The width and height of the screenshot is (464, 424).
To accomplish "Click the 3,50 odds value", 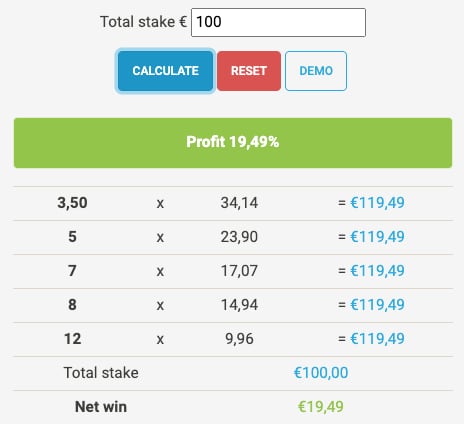I will (x=72, y=203).
